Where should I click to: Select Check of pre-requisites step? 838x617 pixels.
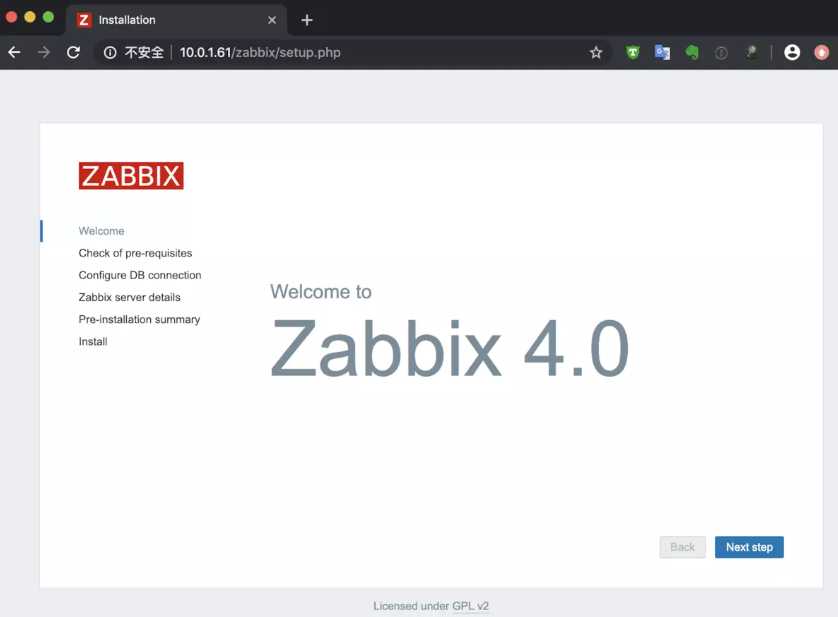pyautogui.click(x=135, y=253)
